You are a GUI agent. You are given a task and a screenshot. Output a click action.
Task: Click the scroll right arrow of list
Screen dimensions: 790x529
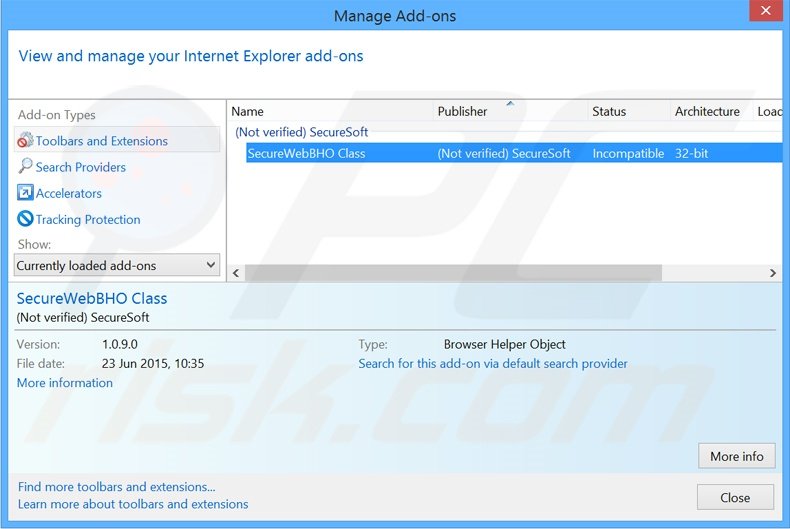tap(772, 273)
